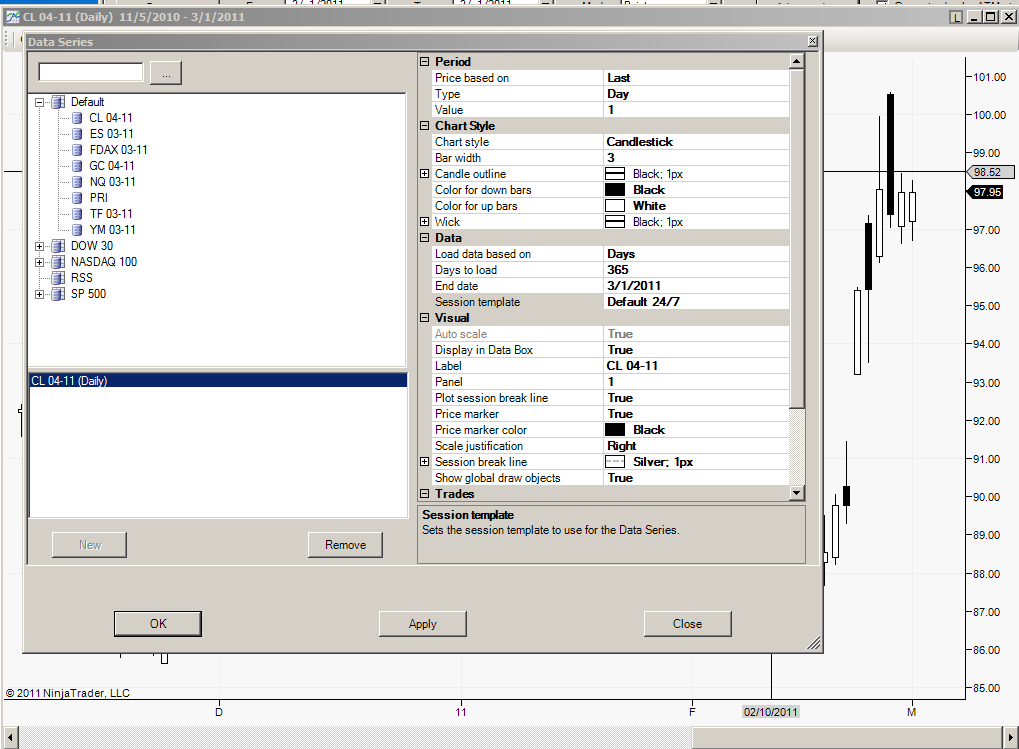Image resolution: width=1019 pixels, height=749 pixels.
Task: Click the 97.95 price marker on chart axis
Action: (987, 192)
